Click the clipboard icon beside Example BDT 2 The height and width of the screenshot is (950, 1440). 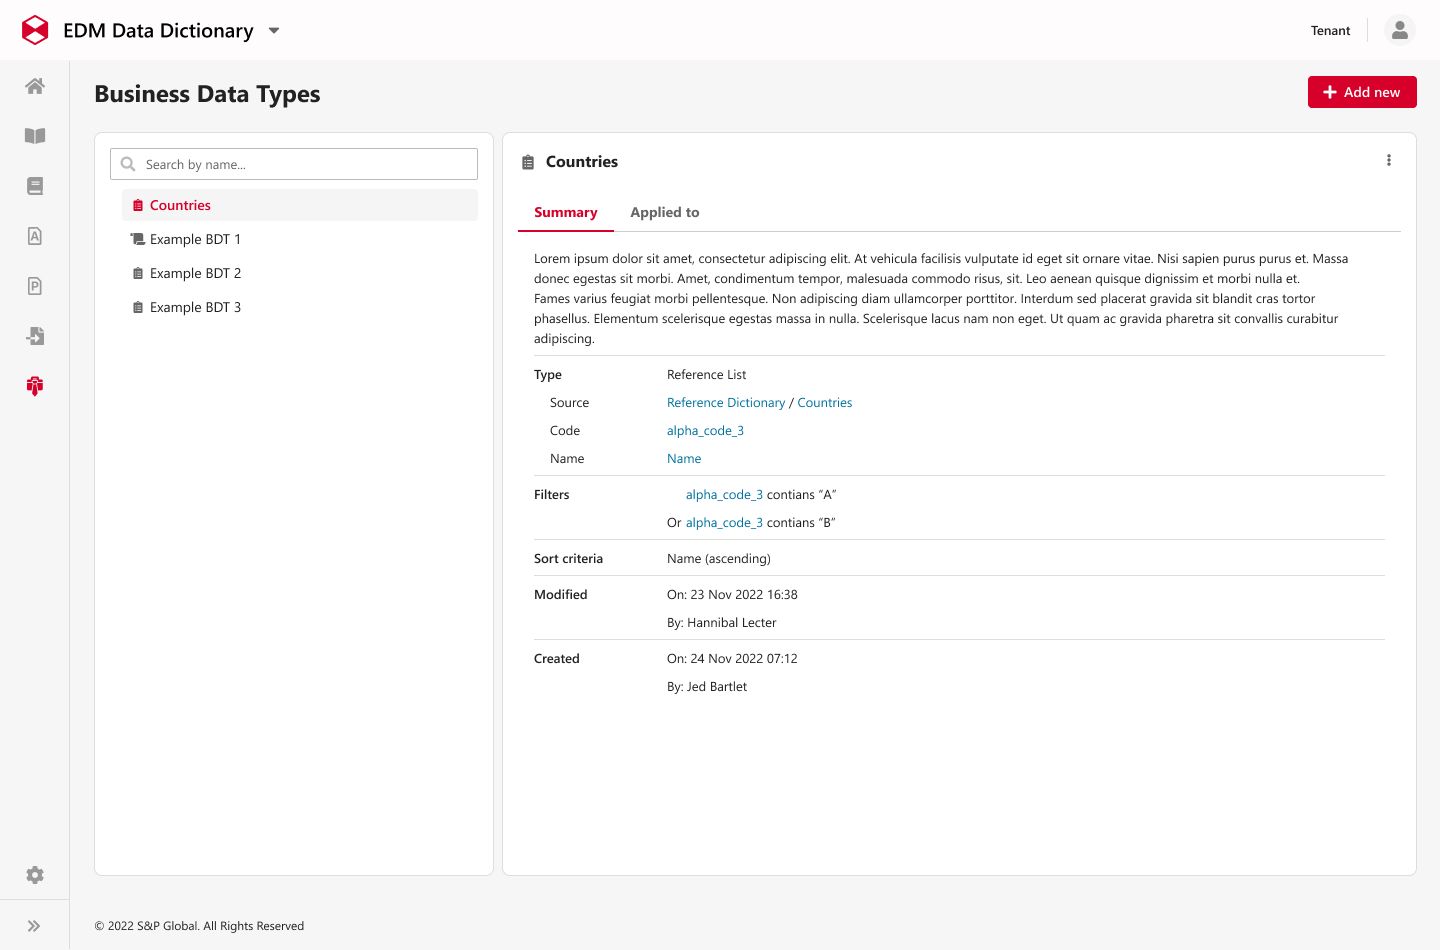(138, 273)
